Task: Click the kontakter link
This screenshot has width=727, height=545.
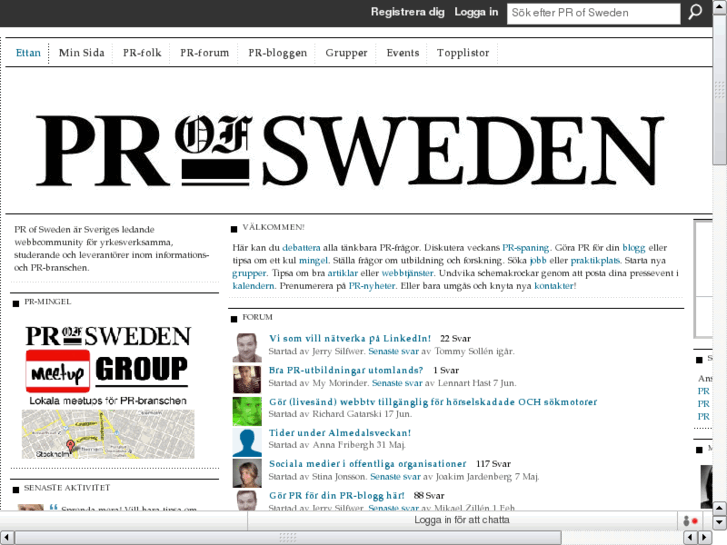Action: (554, 286)
